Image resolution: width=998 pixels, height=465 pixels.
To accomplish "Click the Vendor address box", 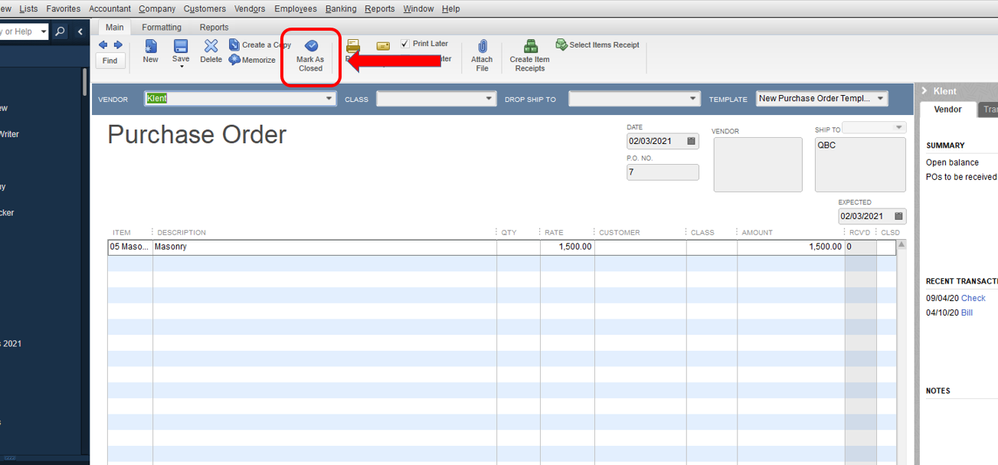I will pyautogui.click(x=757, y=164).
